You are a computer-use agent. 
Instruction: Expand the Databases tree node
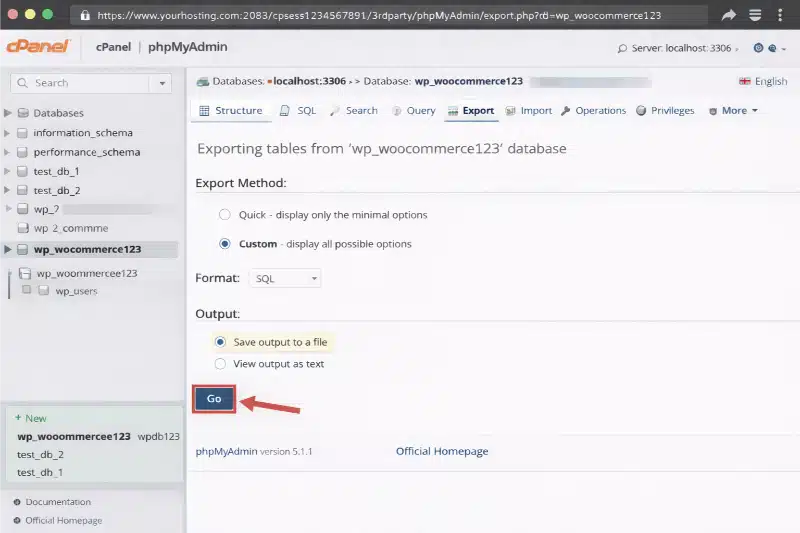(7, 113)
